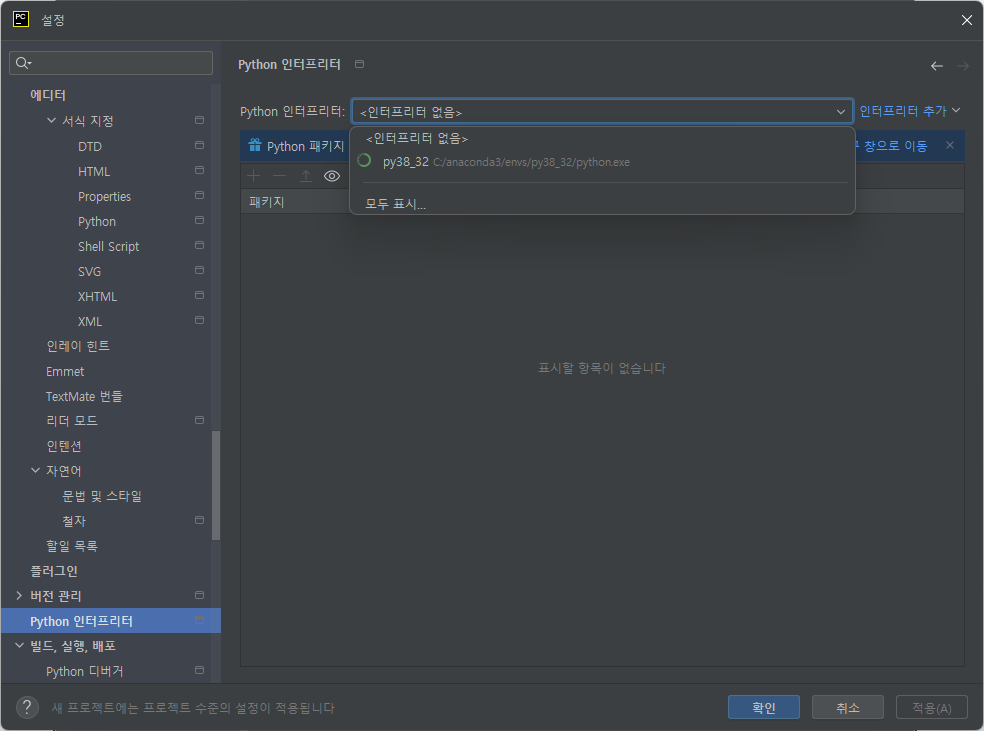This screenshot has height=731, width=984.
Task: Select XHTML in settings tree
Action: tap(97, 296)
